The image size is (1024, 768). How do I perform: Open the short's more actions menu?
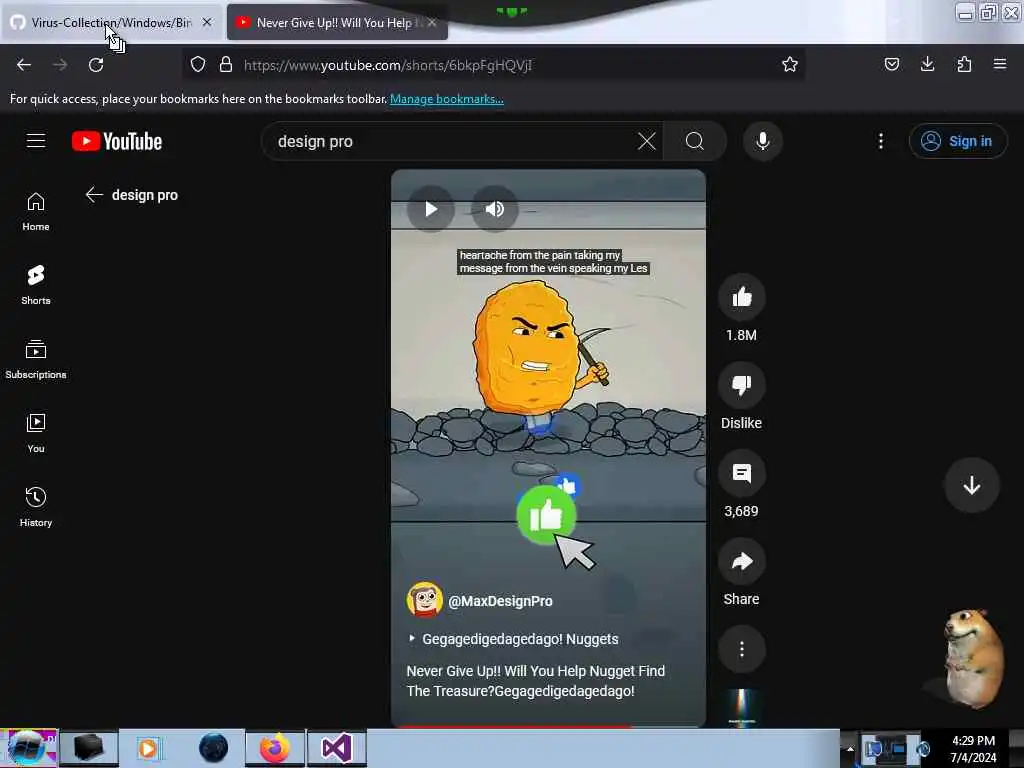tap(741, 649)
